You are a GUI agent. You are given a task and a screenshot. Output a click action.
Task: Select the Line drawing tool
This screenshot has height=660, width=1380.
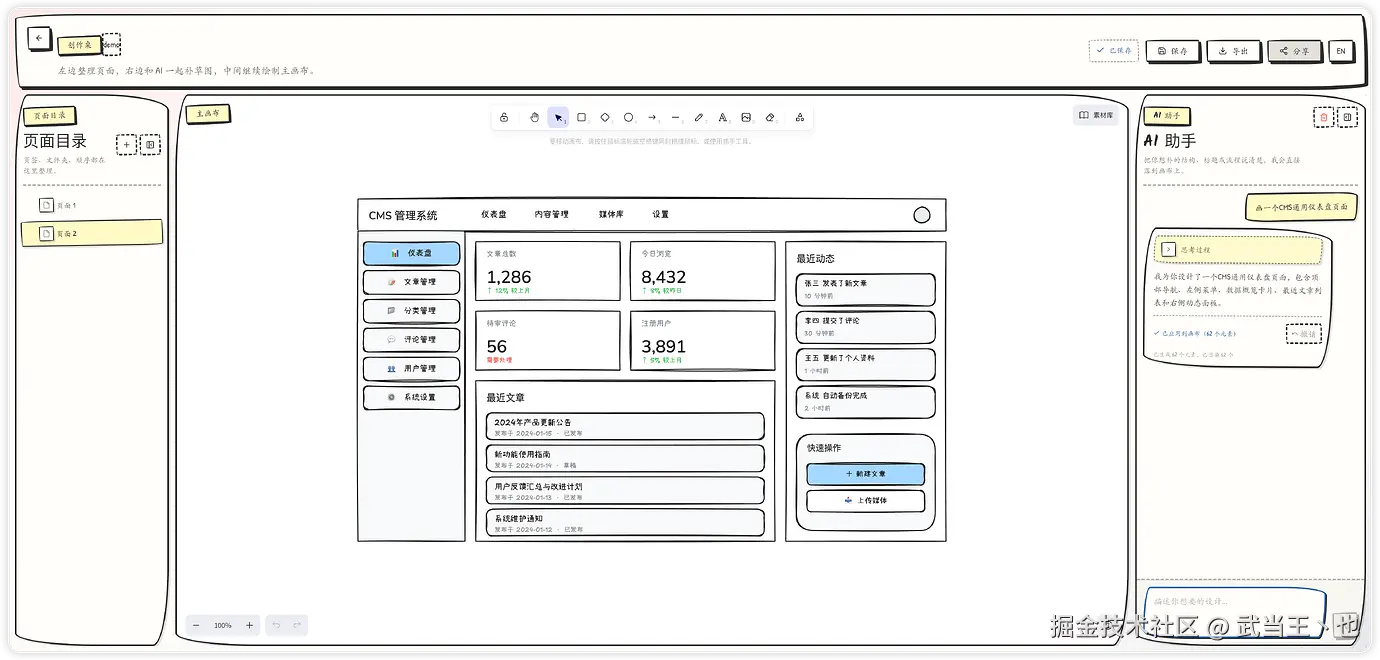coord(676,118)
